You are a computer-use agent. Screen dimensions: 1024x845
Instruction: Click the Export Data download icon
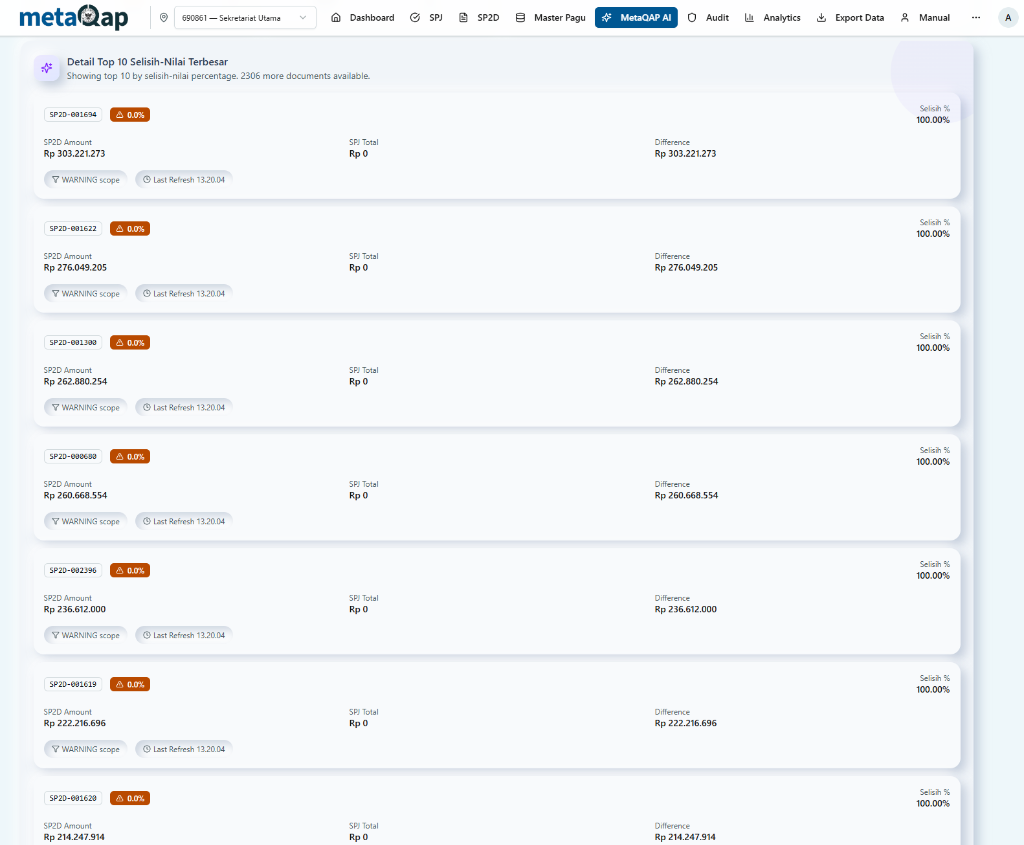click(821, 17)
